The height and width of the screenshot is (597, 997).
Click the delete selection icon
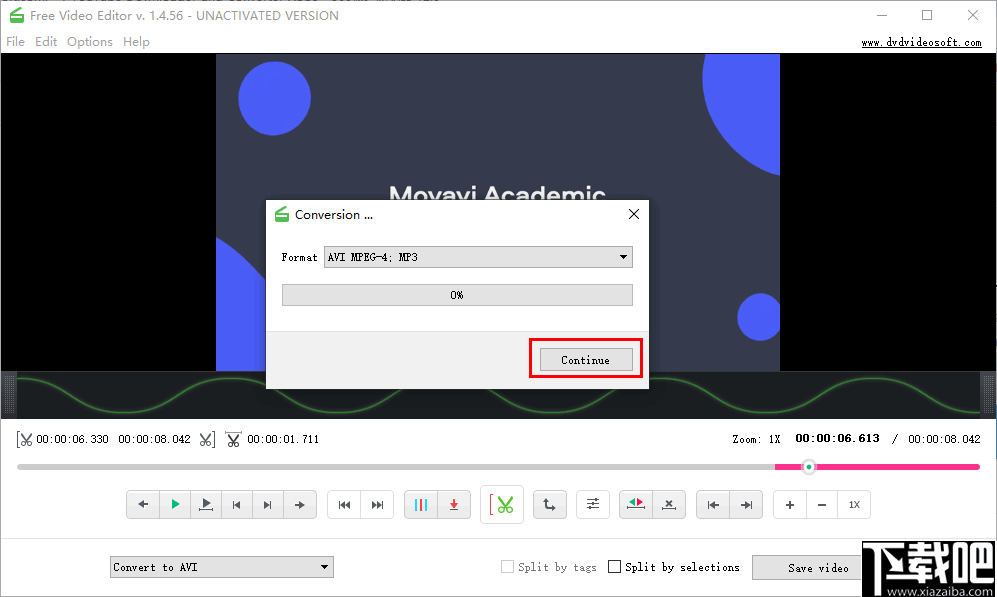pyautogui.click(x=669, y=504)
